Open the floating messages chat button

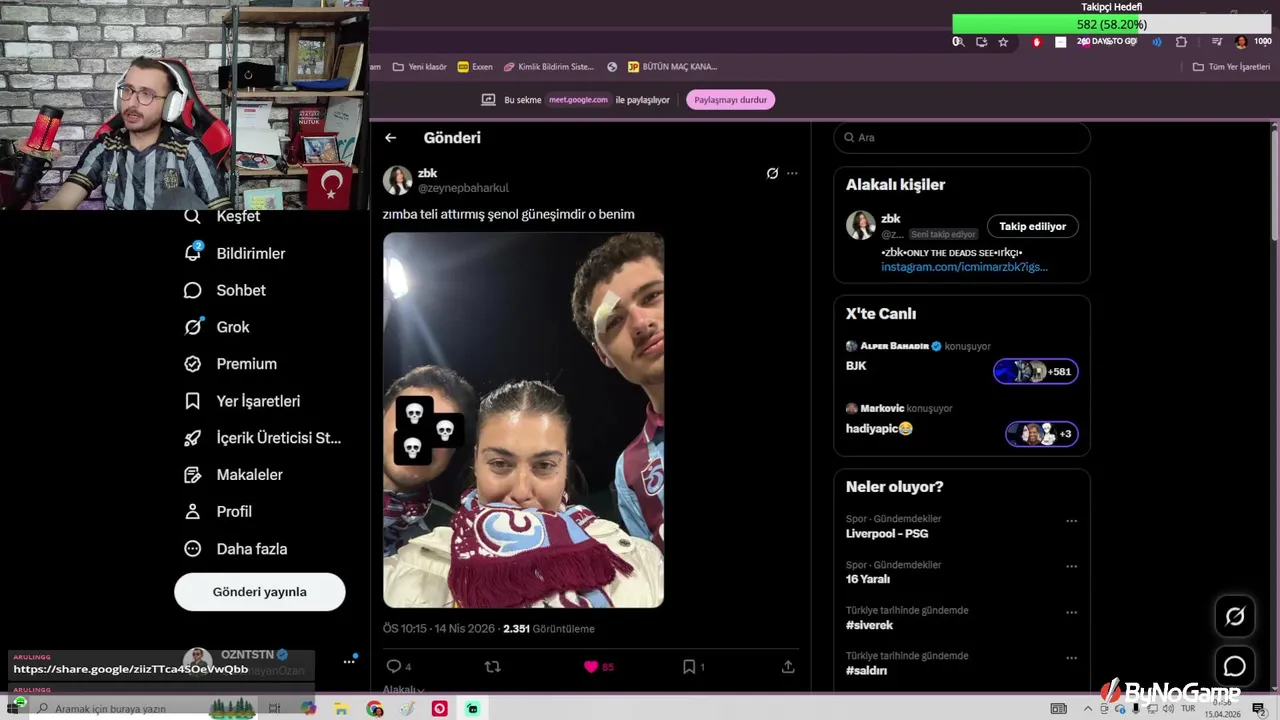[x=1235, y=666]
